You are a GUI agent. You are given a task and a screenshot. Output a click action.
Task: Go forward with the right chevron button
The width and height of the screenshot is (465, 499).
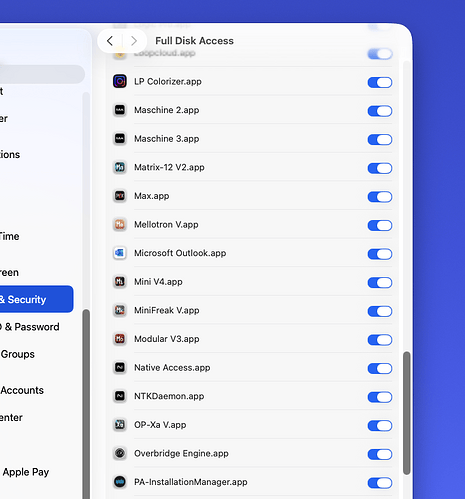tap(134, 41)
